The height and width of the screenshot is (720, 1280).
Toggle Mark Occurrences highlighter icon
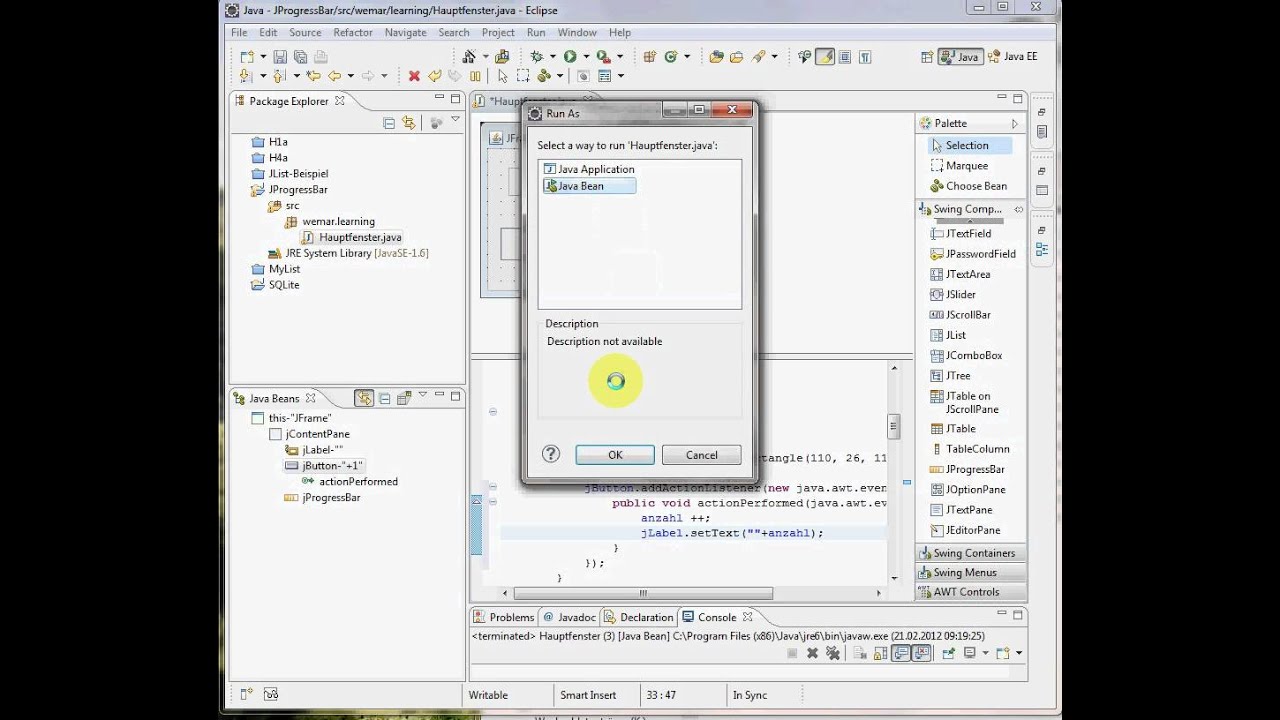point(825,57)
